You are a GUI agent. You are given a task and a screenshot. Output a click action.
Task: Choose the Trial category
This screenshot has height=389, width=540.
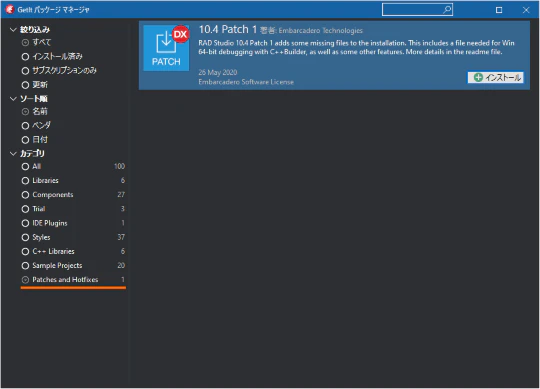[73, 209]
